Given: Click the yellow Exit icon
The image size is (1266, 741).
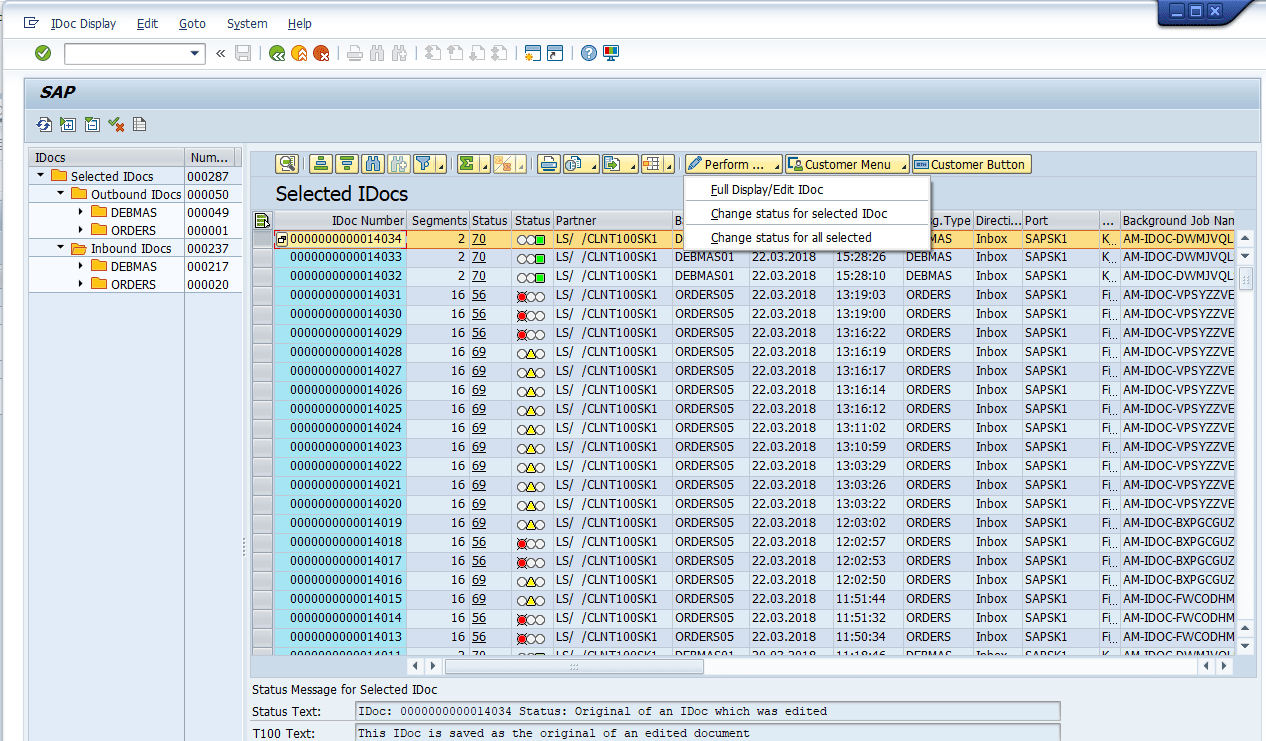Looking at the screenshot, I should point(299,53).
